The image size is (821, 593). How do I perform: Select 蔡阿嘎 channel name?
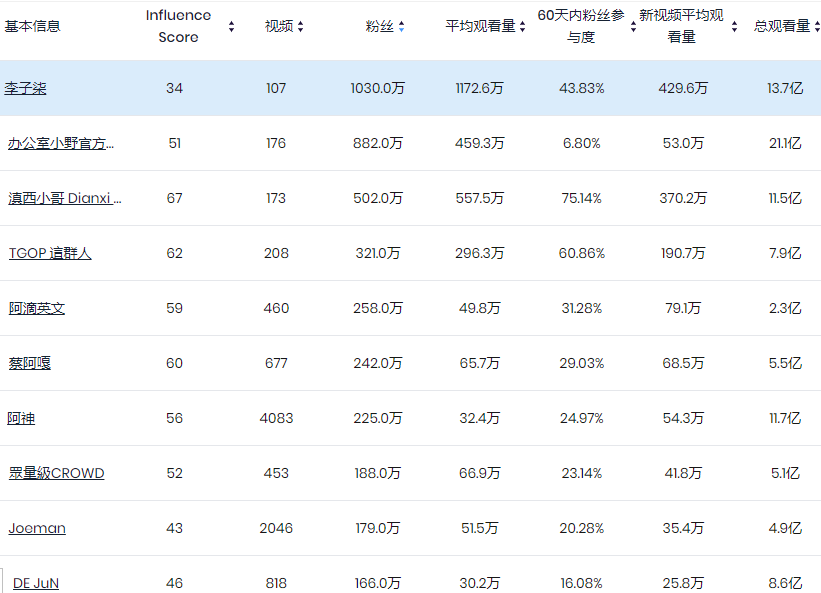(30, 363)
